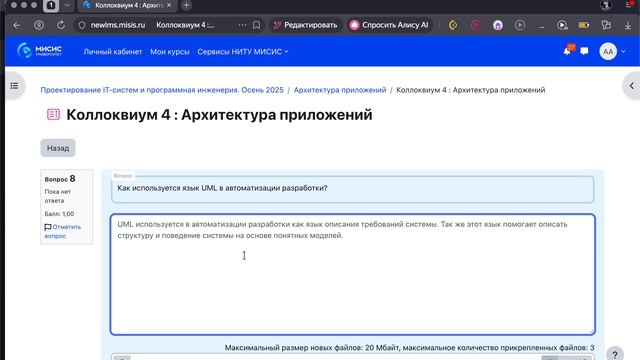The image size is (640, 360).
Task: Open the course index sidebar drawer
Action: (x=15, y=86)
